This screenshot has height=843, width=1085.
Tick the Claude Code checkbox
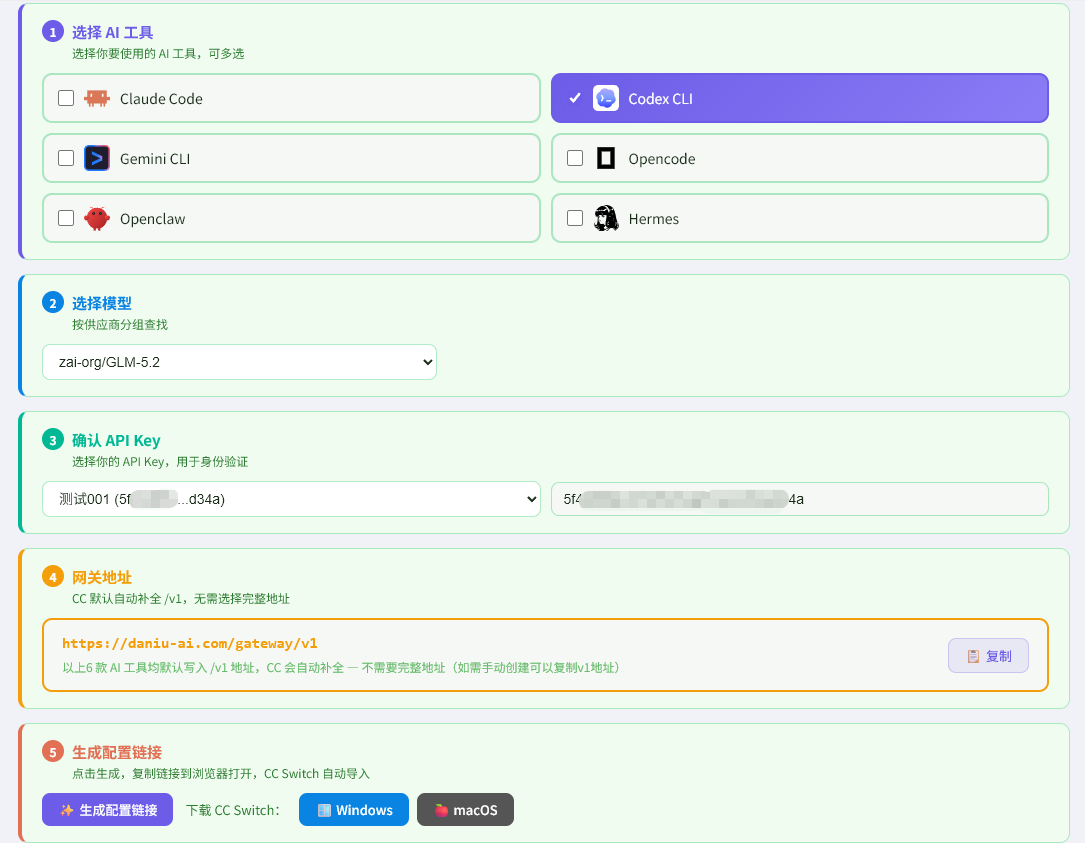click(66, 98)
